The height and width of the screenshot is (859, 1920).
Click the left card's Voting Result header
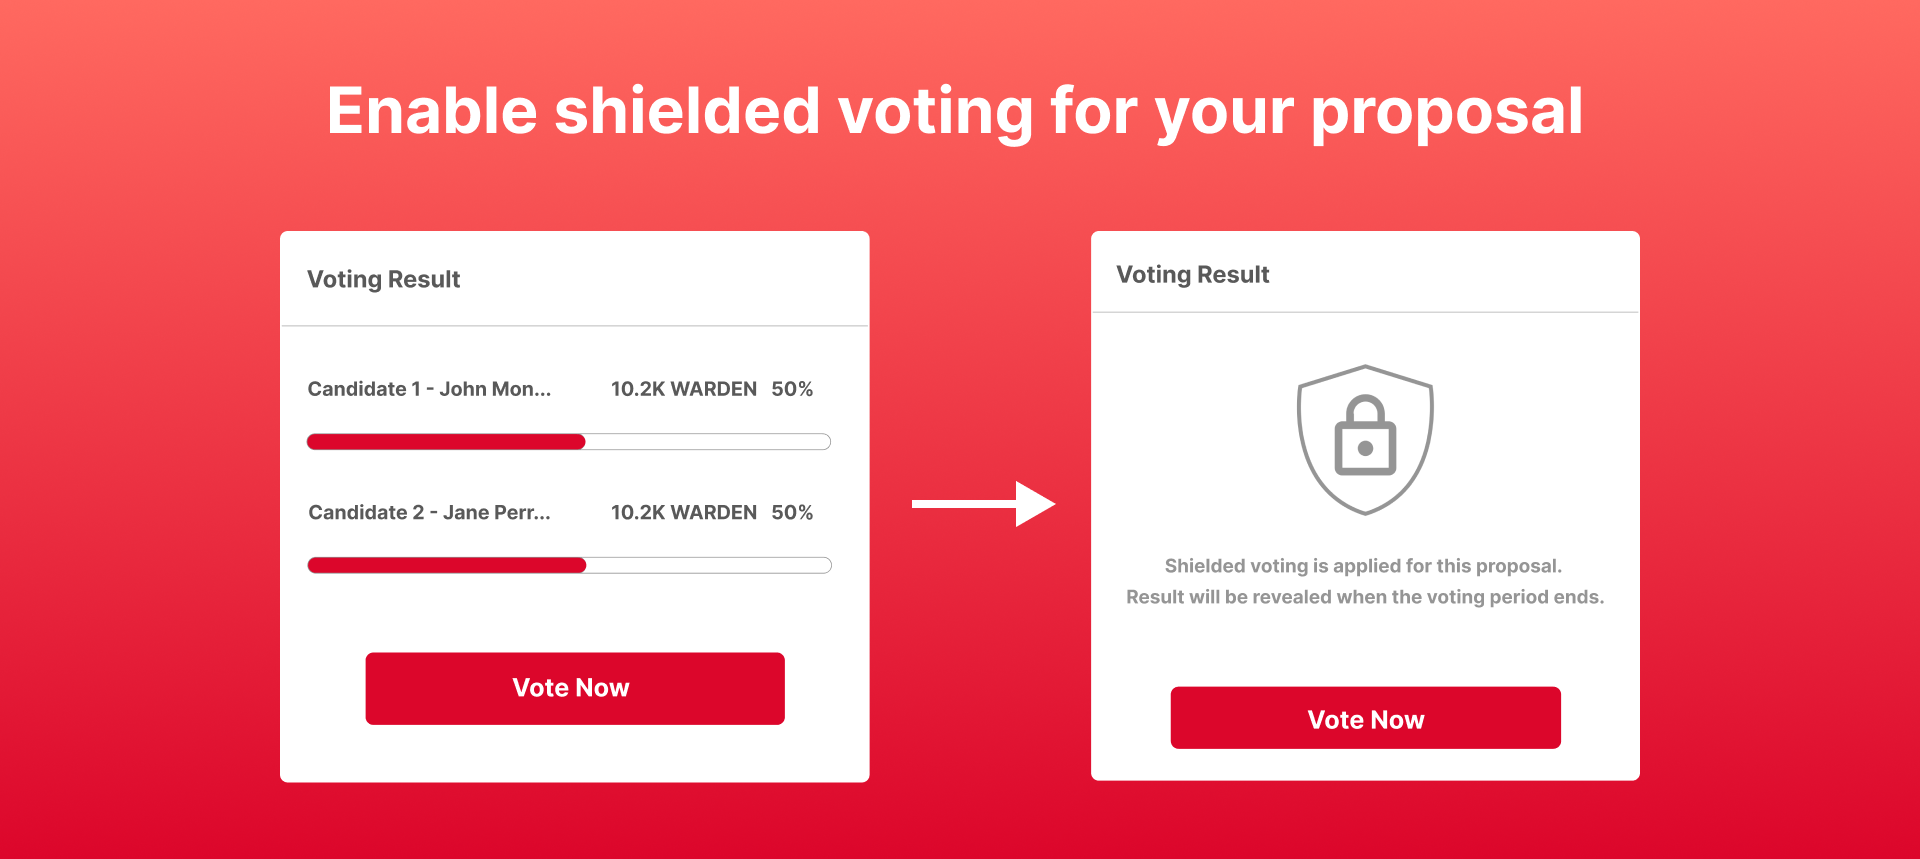pos(383,279)
